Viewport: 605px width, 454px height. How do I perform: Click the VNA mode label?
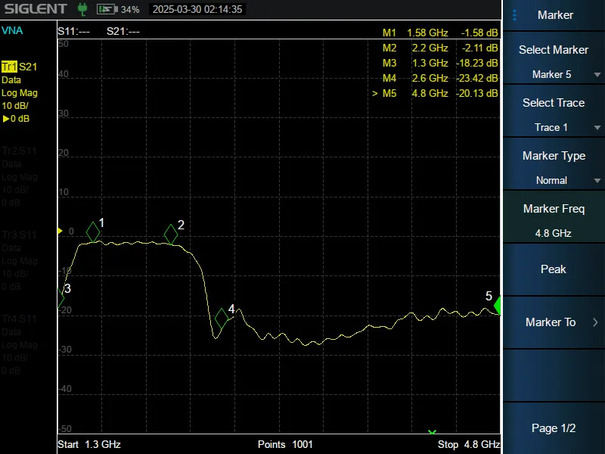coord(12,30)
